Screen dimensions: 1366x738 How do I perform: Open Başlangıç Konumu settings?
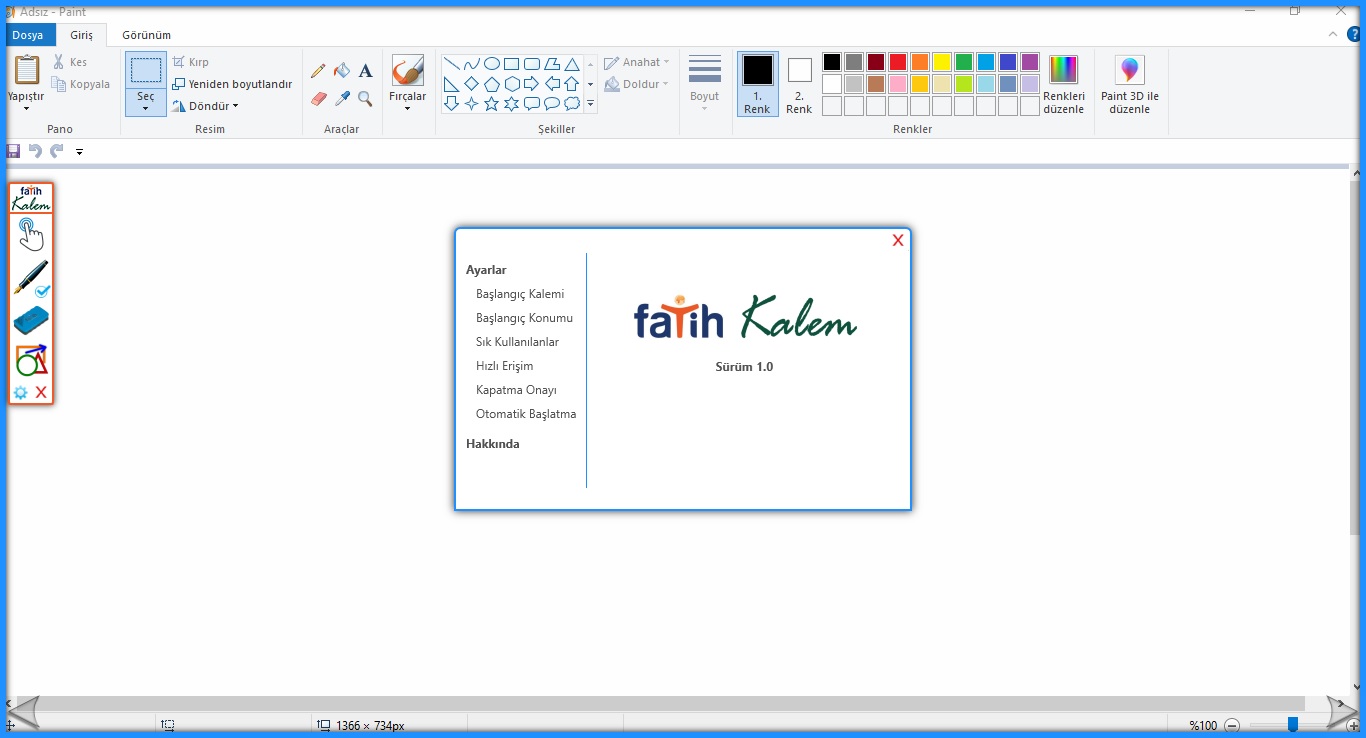(x=524, y=318)
